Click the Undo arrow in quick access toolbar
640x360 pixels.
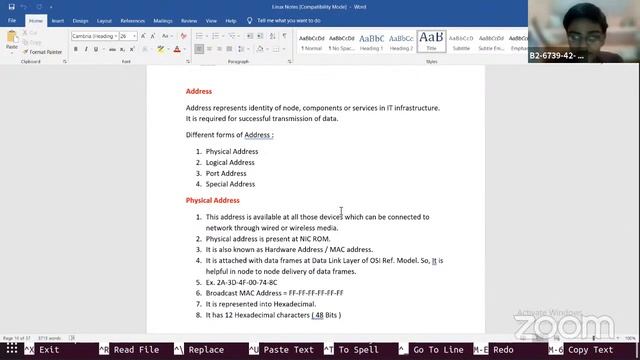click(x=24, y=7)
